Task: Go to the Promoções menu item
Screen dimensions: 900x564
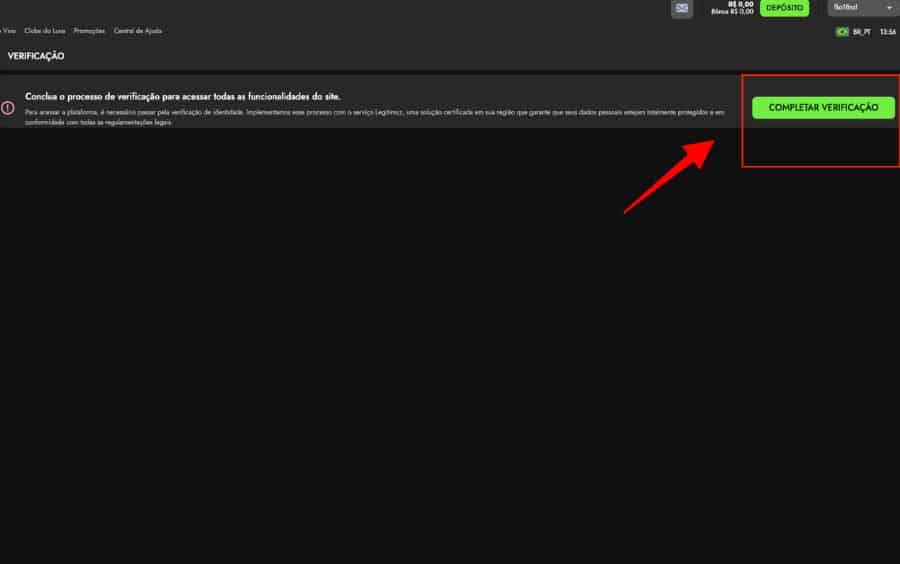Action: point(89,31)
